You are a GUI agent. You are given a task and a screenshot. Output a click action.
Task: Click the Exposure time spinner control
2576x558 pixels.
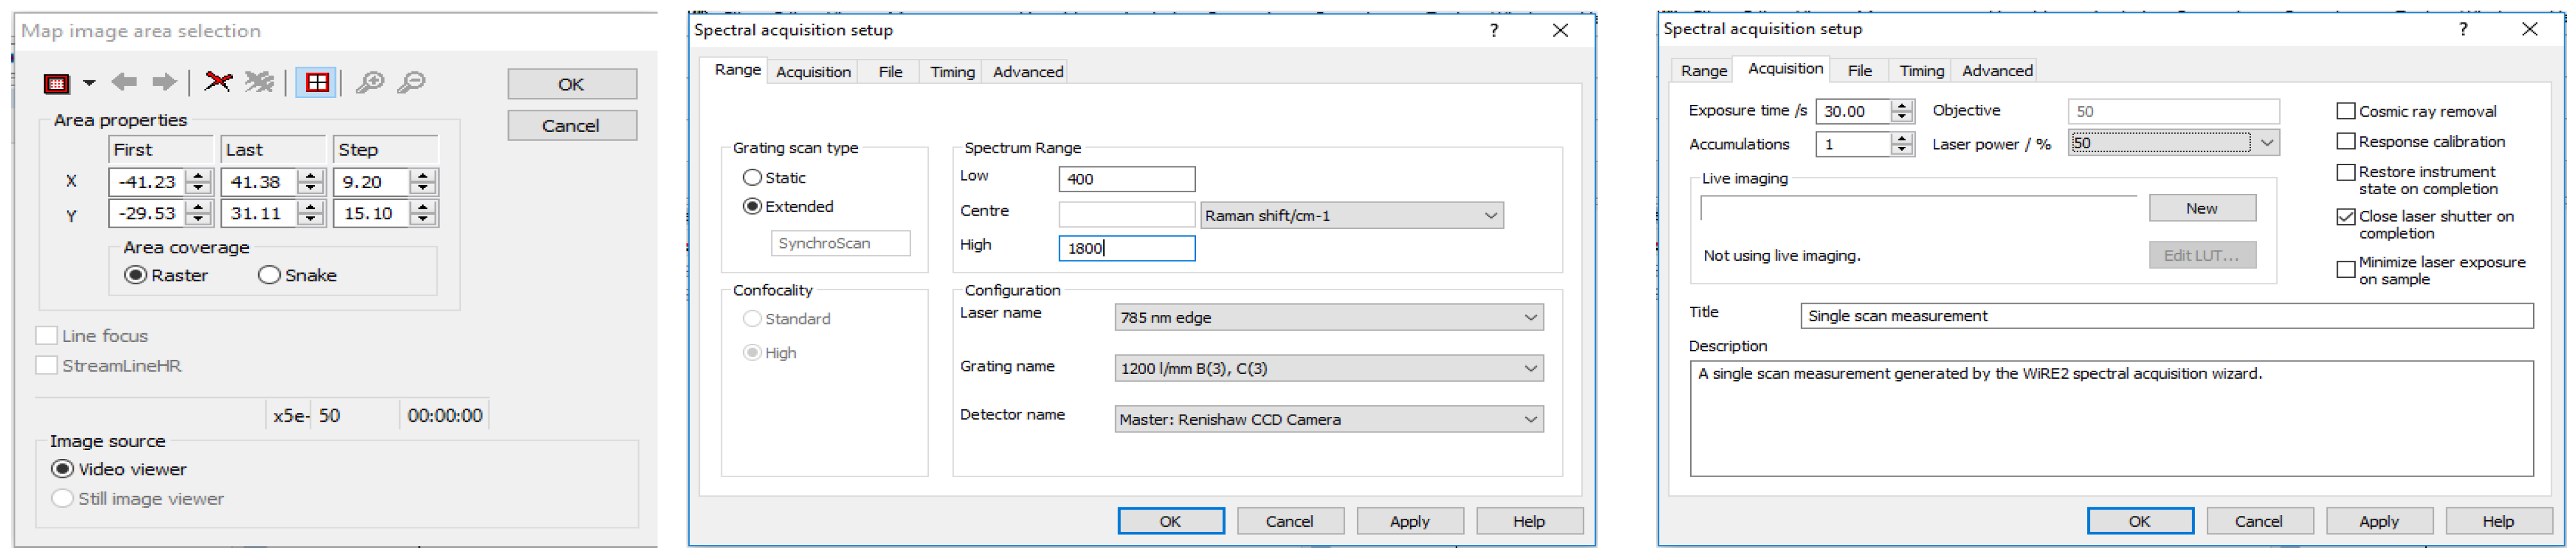1902,111
